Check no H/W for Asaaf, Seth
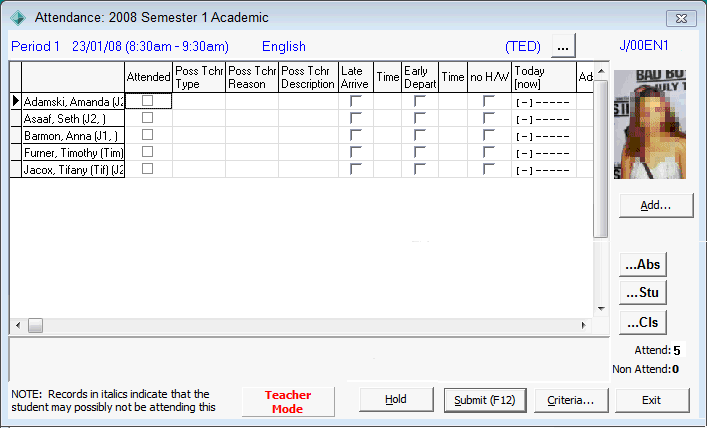 (x=489, y=118)
